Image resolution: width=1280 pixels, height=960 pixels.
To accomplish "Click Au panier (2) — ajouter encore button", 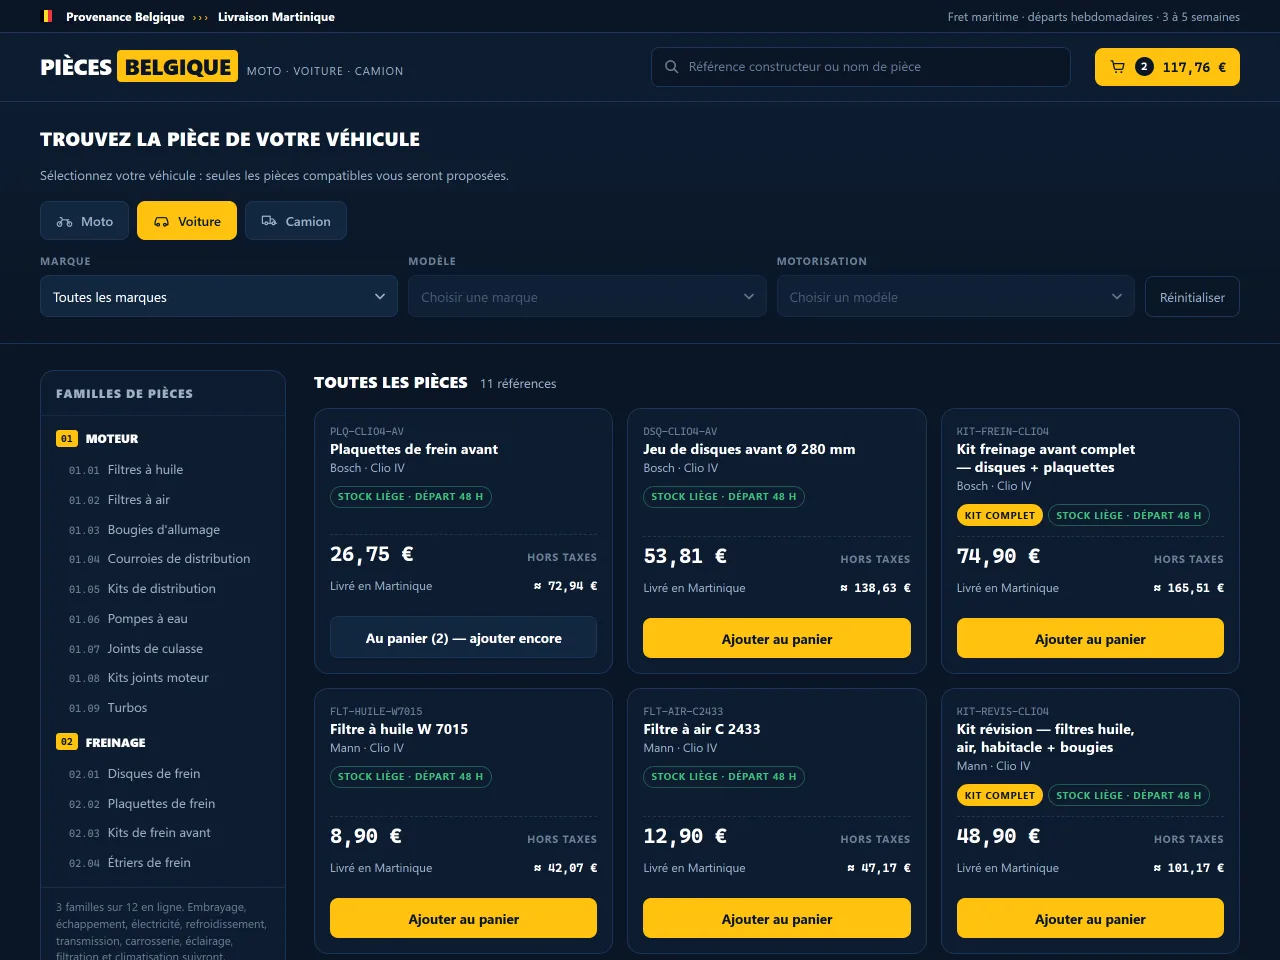I will (463, 638).
